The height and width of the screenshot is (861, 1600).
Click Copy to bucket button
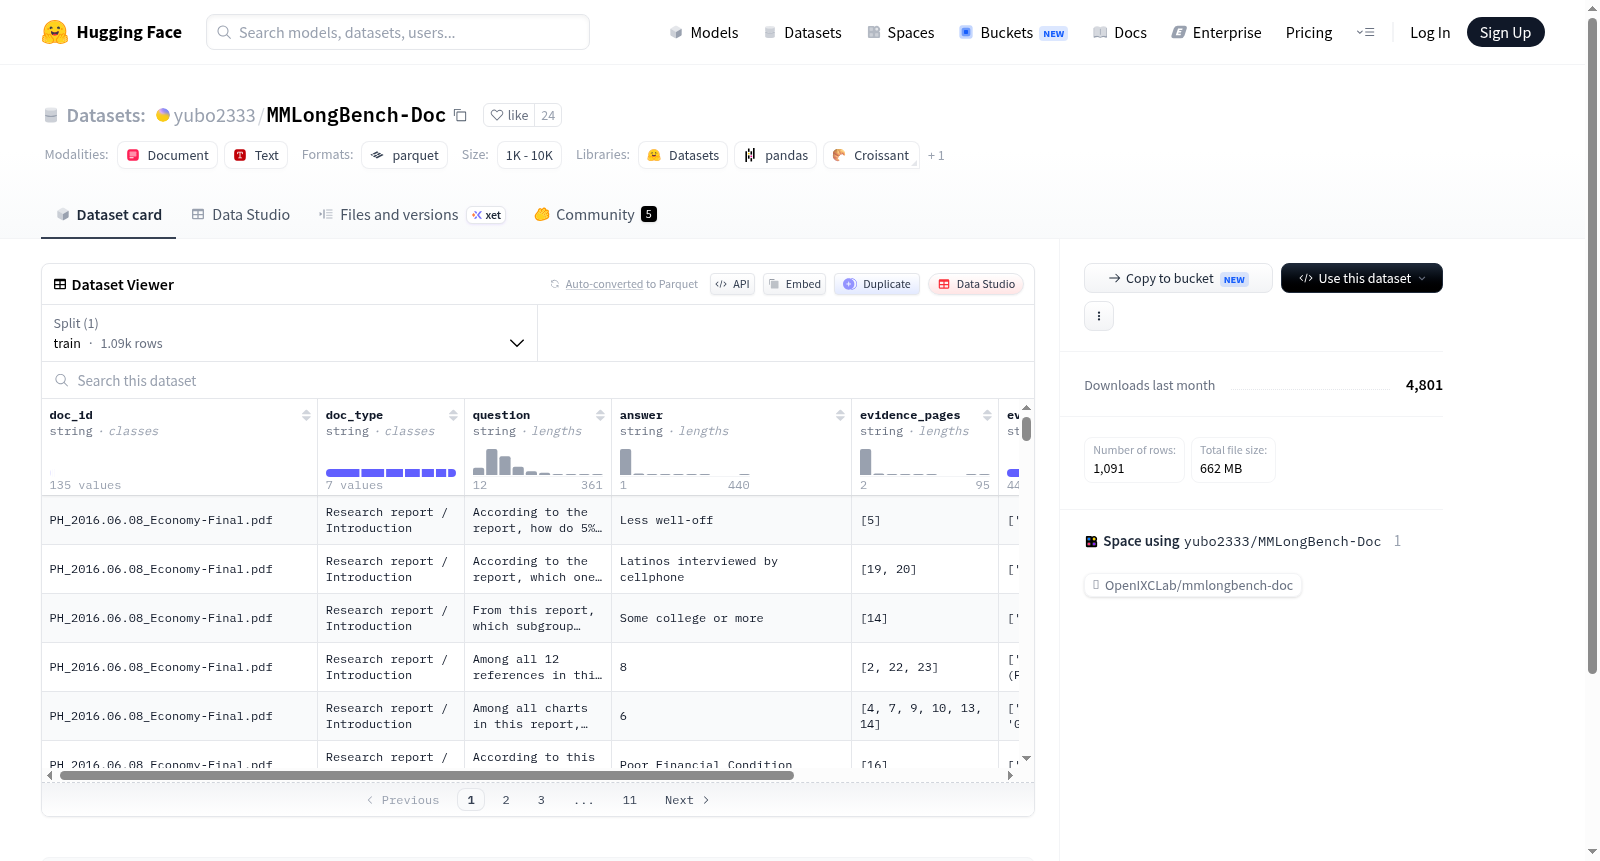[1178, 278]
